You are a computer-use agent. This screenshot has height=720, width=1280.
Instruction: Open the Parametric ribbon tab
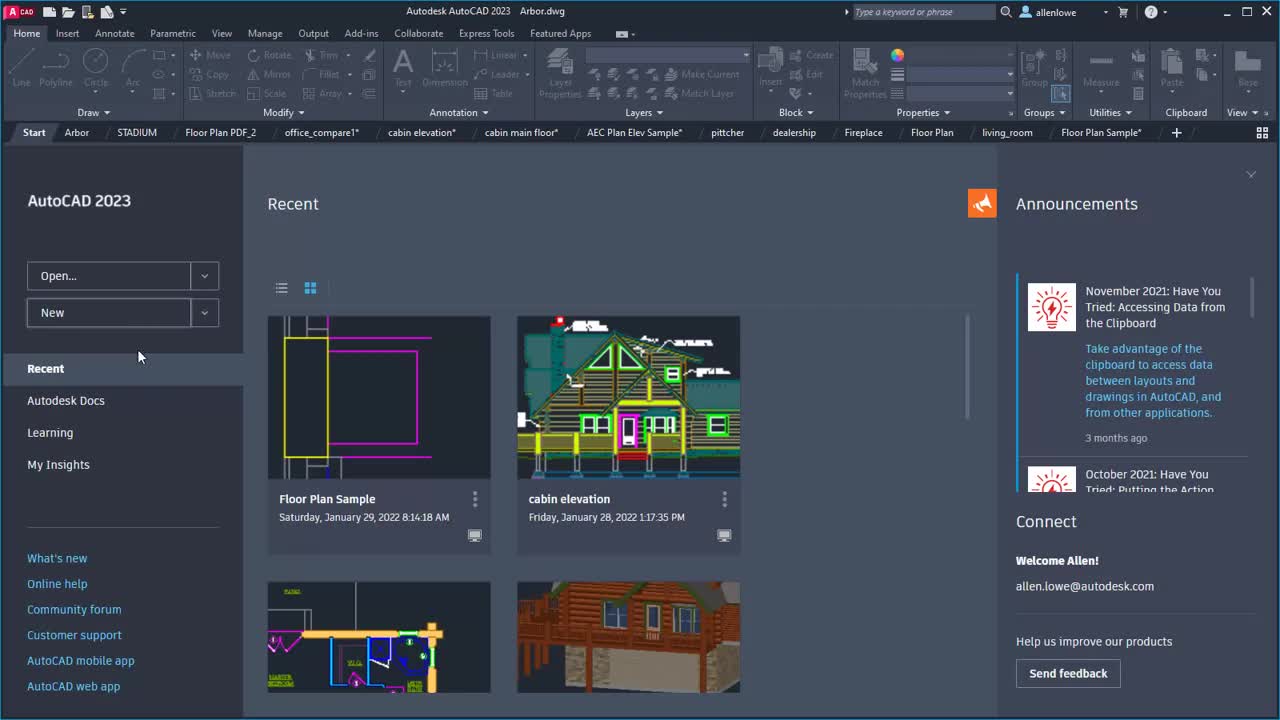tap(173, 33)
